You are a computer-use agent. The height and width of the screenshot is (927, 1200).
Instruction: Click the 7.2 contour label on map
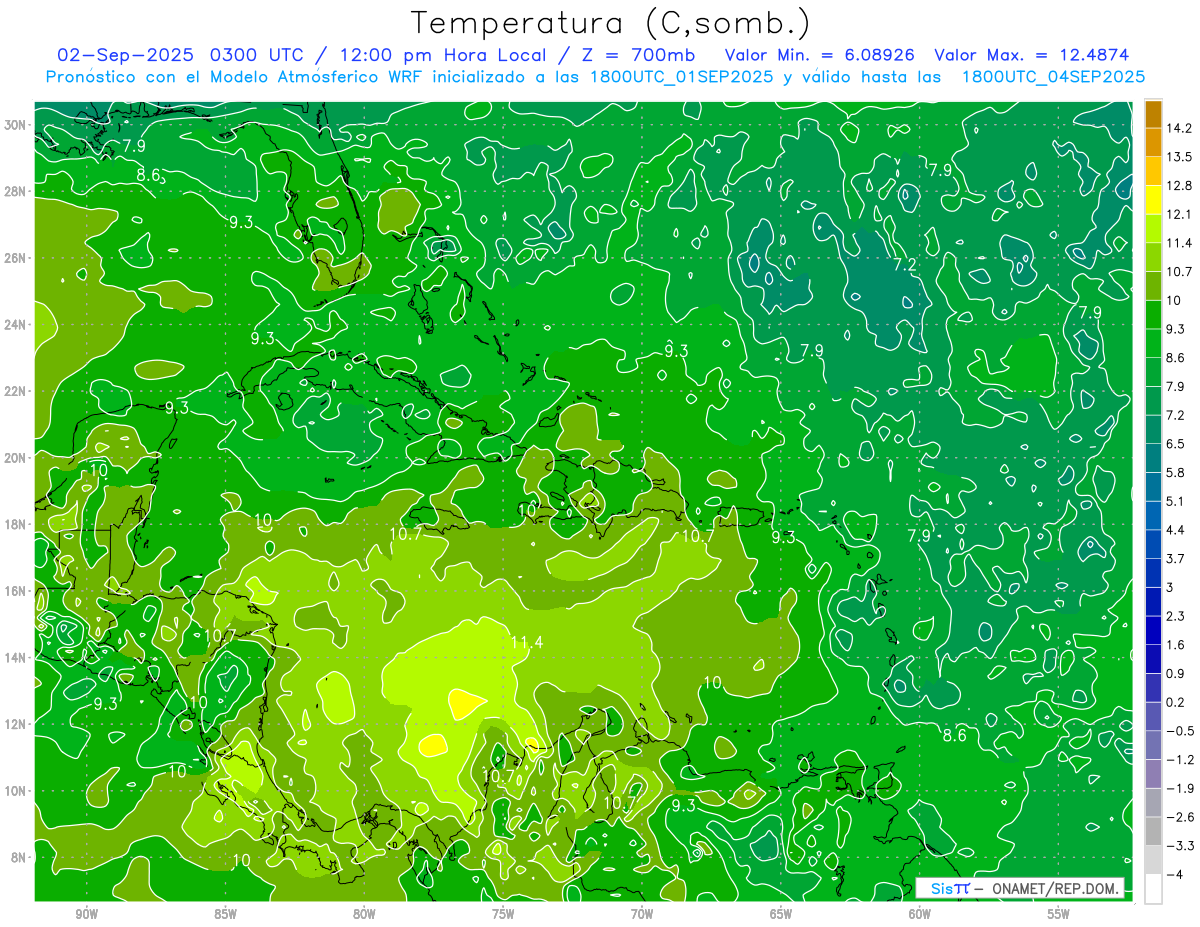pyautogui.click(x=904, y=265)
